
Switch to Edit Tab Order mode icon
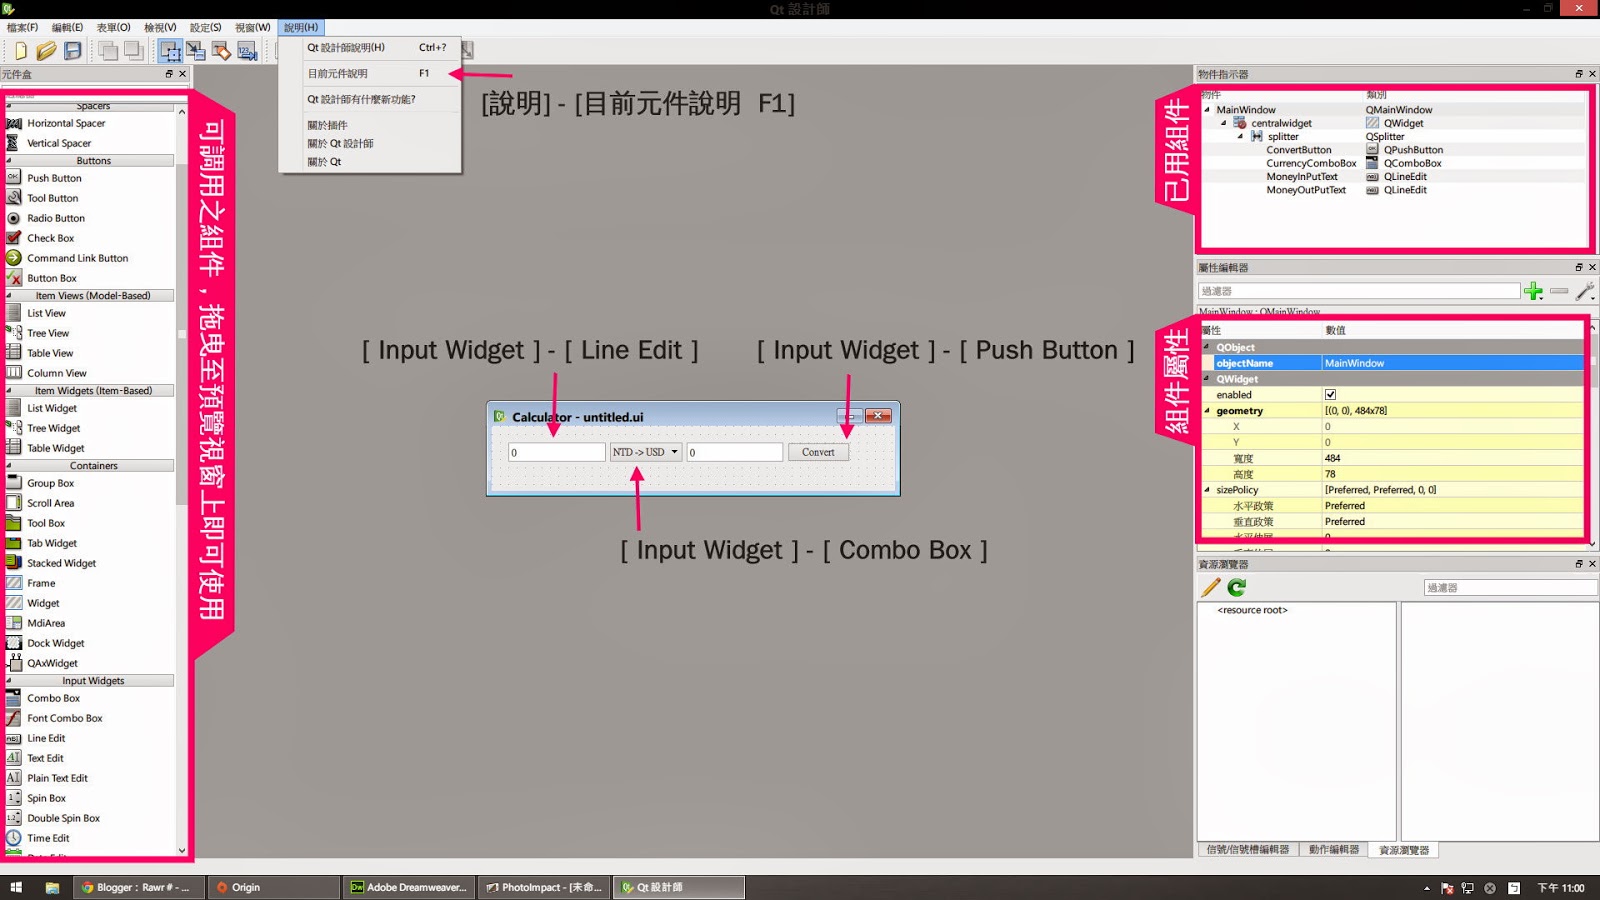point(247,51)
